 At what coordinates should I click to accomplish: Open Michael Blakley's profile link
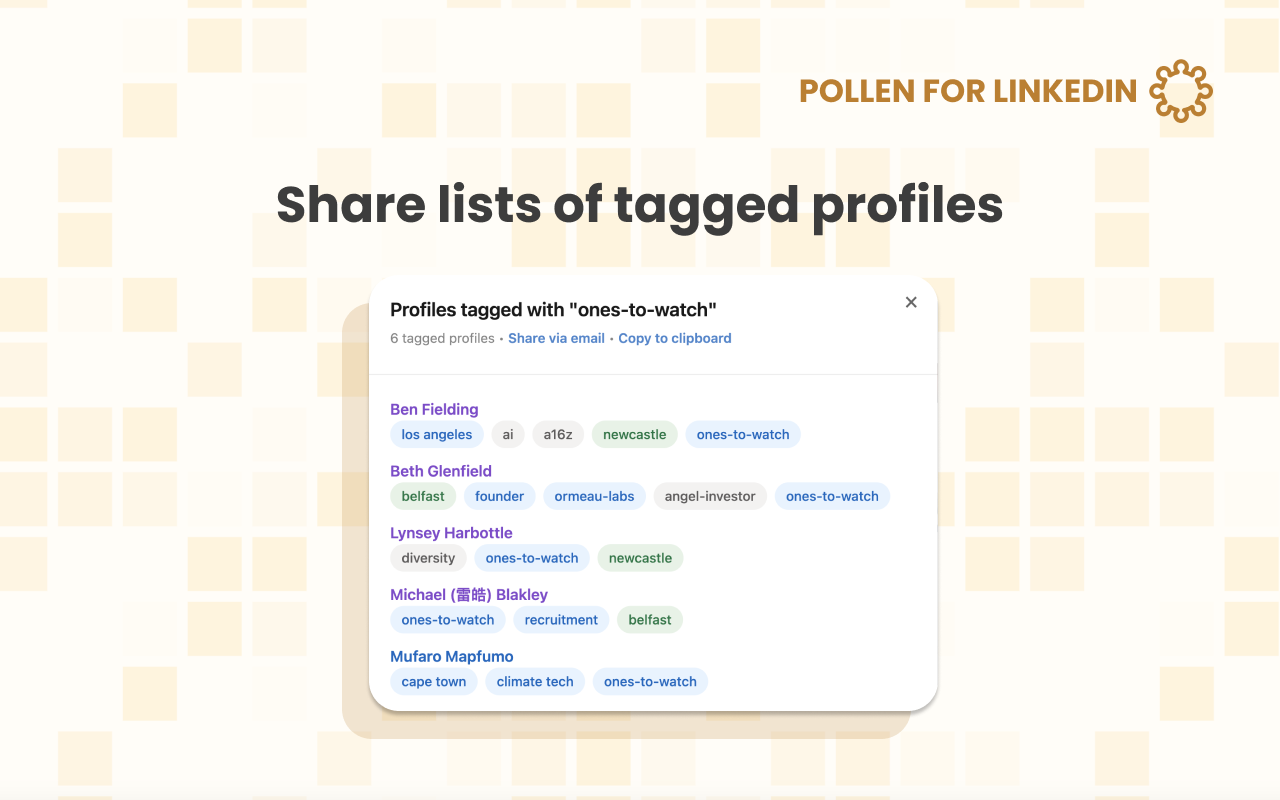point(469,595)
